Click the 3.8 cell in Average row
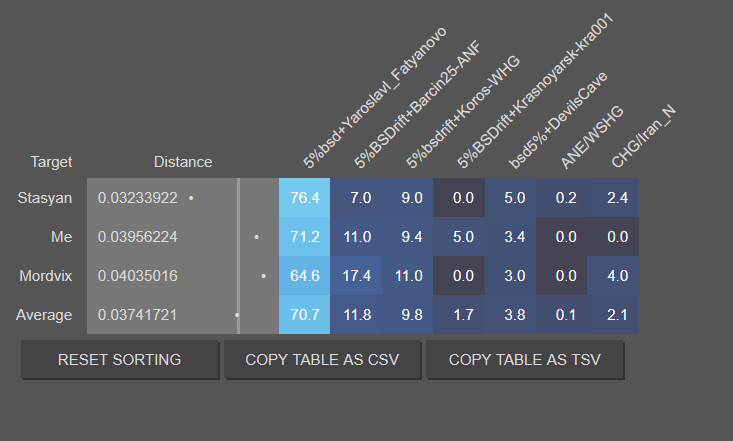 [510, 314]
